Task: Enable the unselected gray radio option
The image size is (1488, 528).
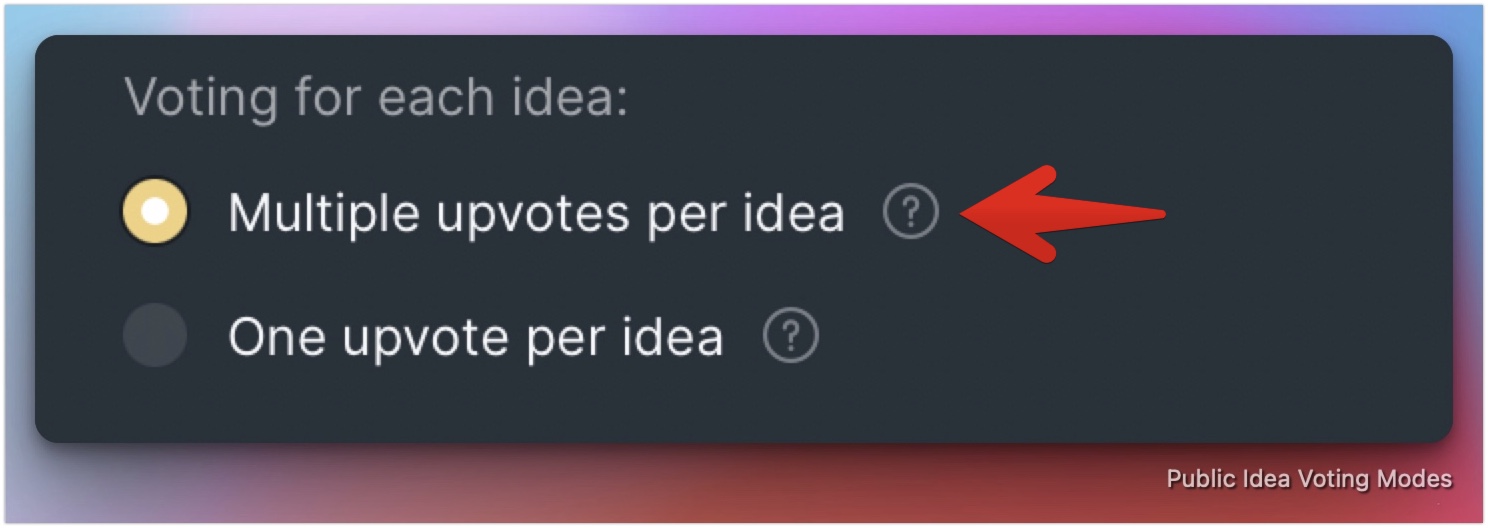Action: pos(155,336)
